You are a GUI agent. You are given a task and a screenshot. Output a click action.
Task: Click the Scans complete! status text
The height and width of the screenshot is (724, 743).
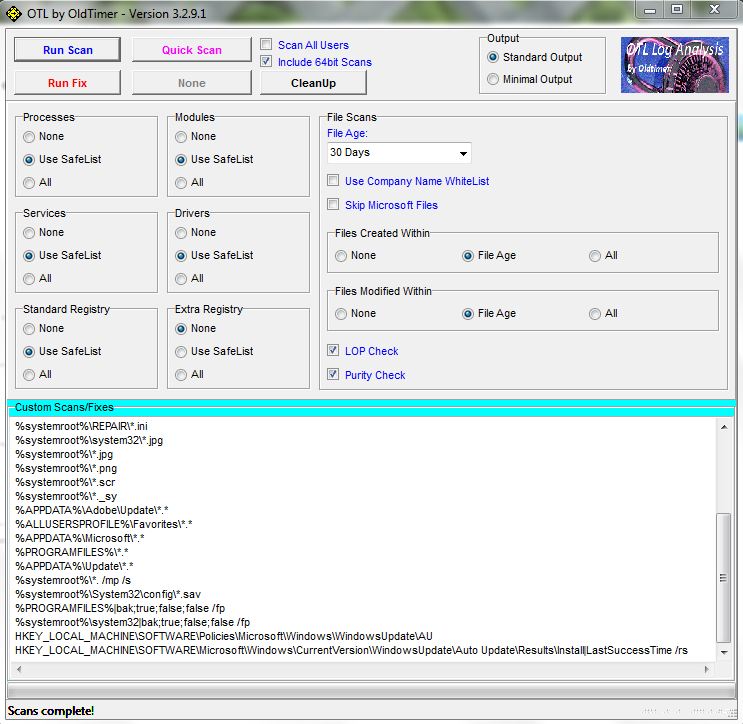click(50, 711)
